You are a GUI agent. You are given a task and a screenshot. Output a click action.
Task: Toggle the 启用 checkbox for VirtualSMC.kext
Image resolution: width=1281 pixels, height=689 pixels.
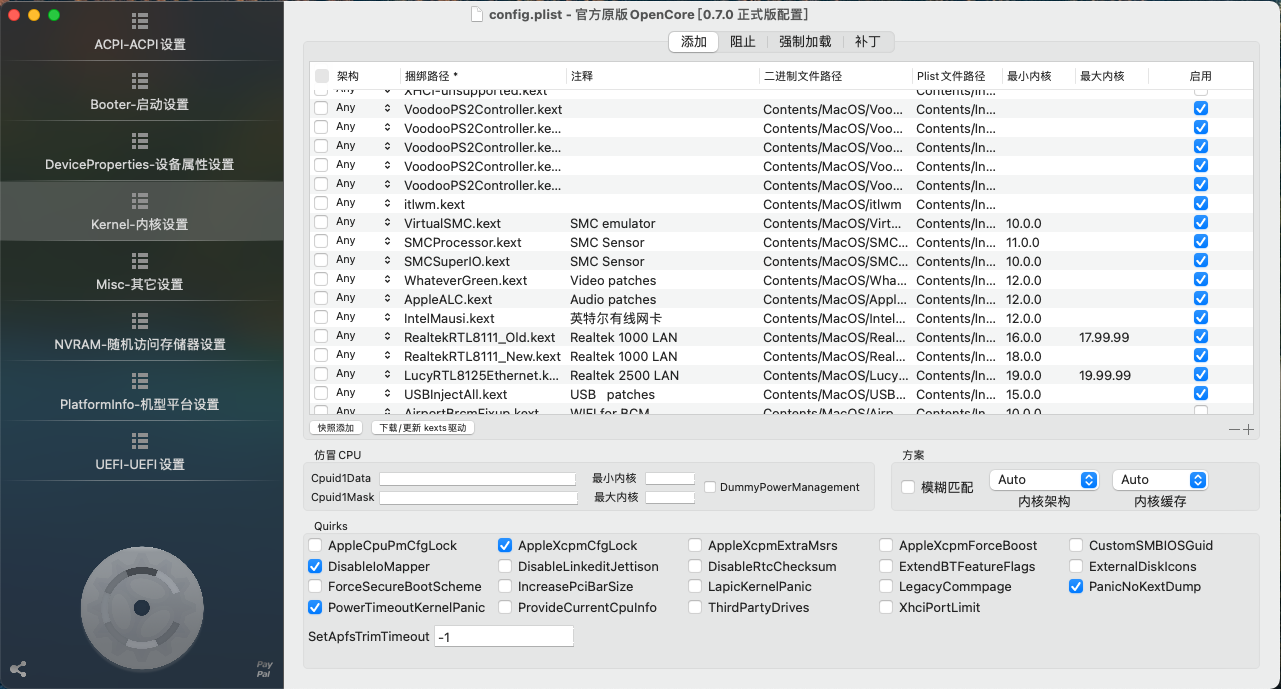point(1201,223)
